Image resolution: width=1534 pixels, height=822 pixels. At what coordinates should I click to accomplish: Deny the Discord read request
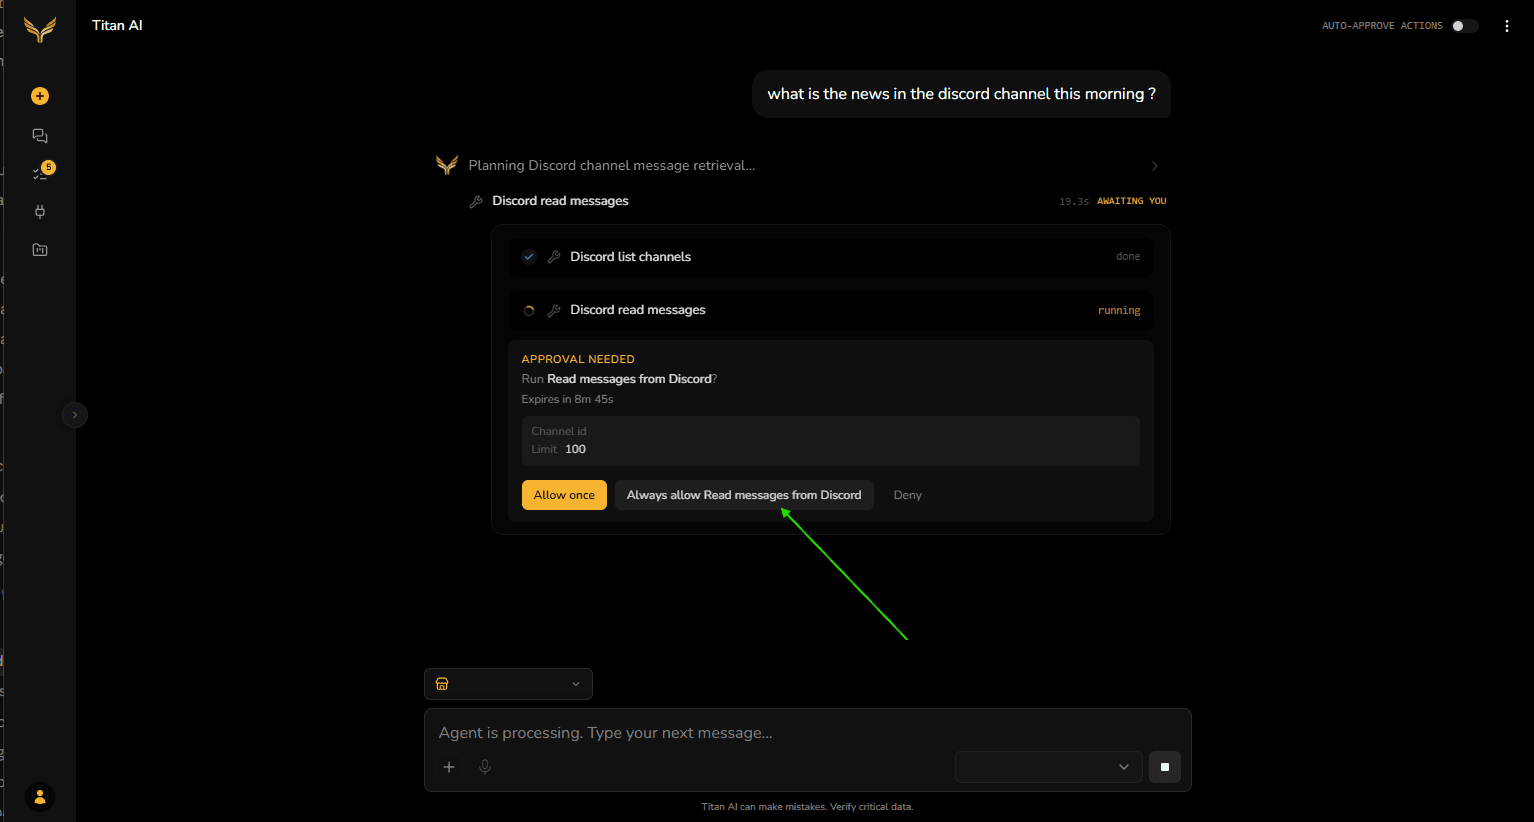point(908,495)
